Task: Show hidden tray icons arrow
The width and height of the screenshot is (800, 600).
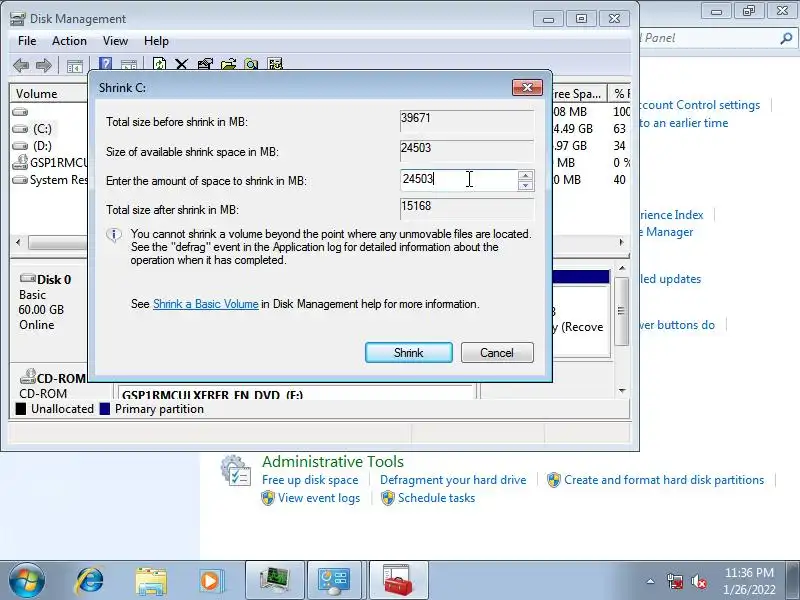Action: click(x=651, y=581)
